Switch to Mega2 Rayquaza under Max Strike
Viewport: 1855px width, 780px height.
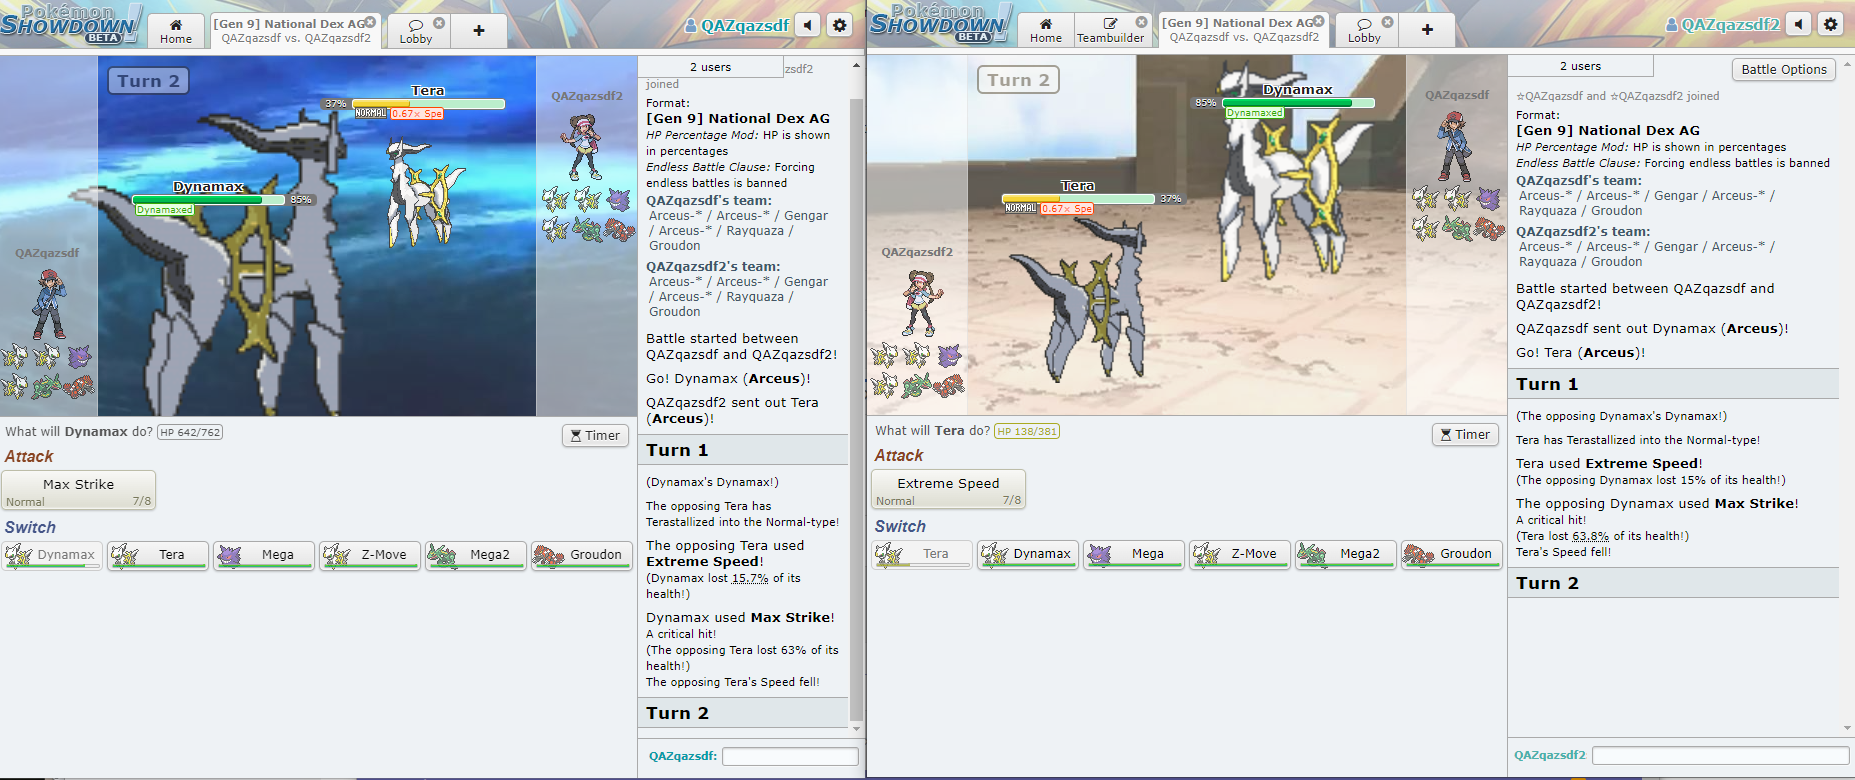click(476, 555)
